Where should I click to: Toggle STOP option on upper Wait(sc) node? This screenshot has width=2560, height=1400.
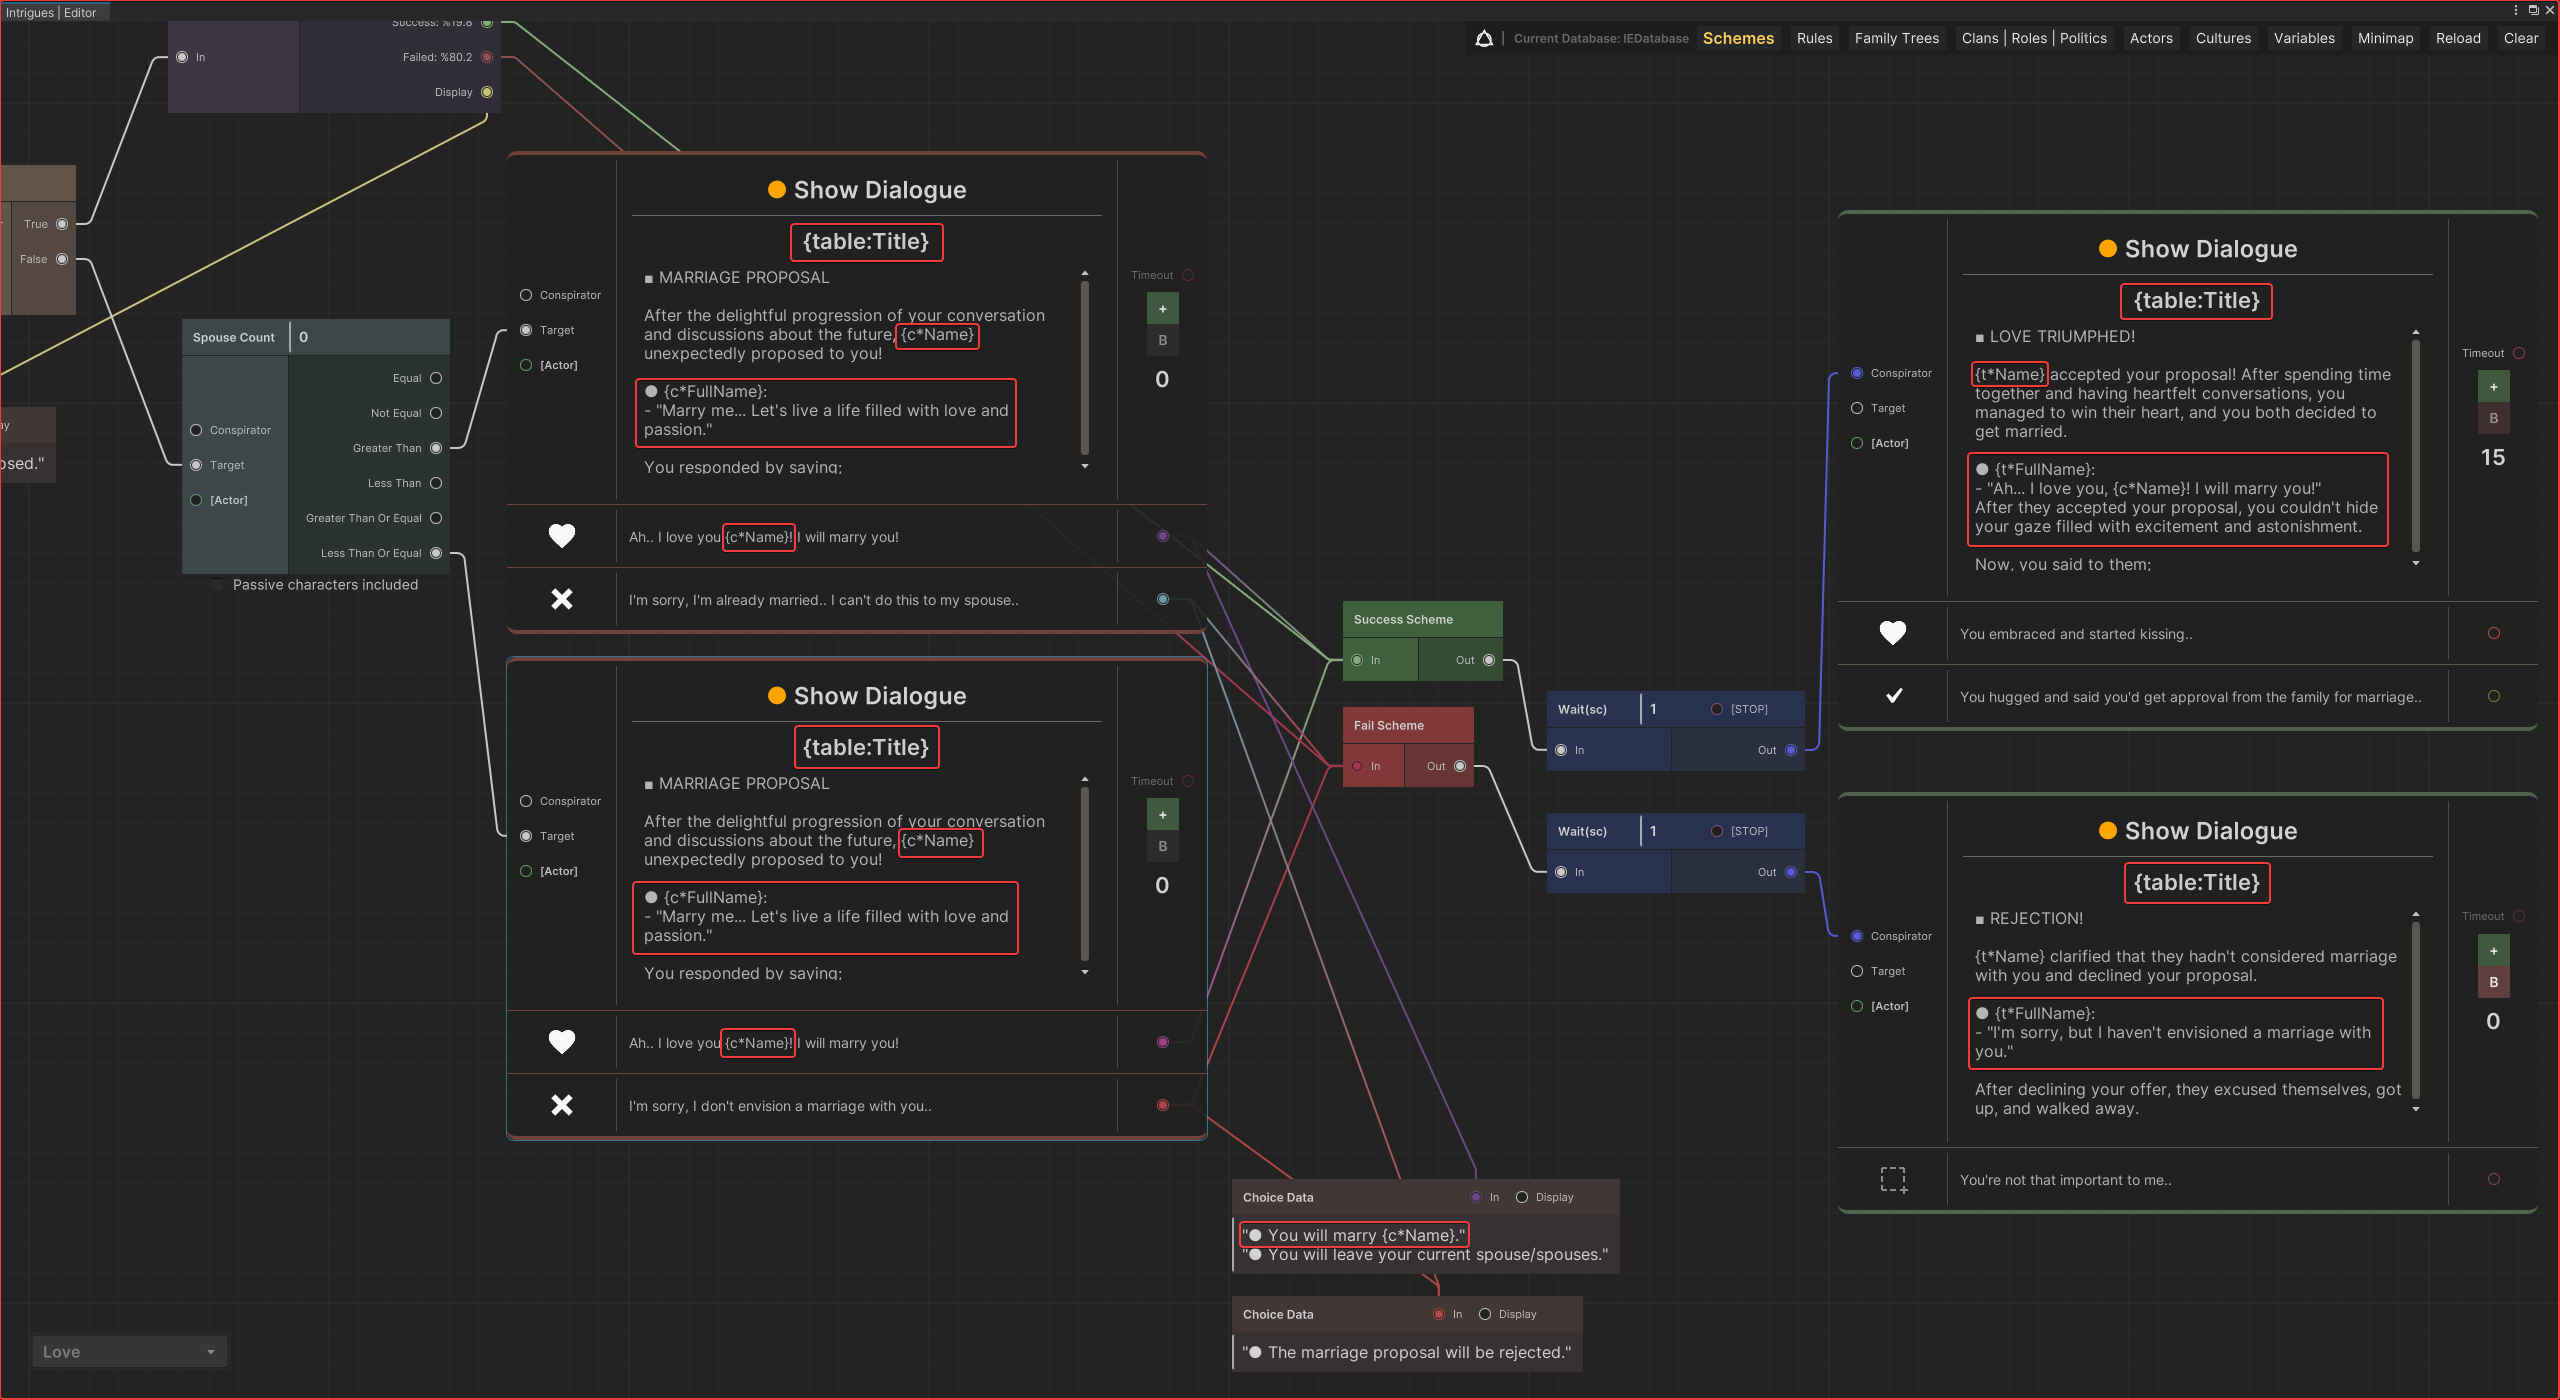(1717, 709)
